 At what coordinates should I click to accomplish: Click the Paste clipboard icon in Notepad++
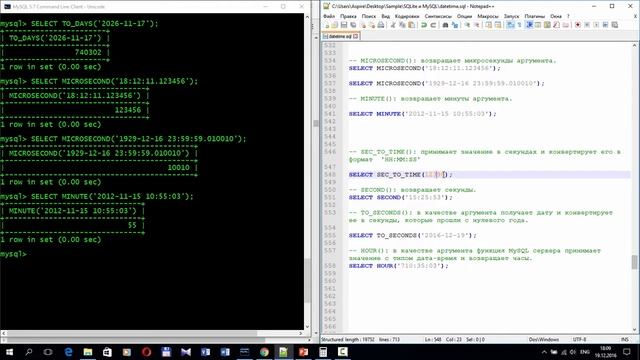[x=412, y=25]
